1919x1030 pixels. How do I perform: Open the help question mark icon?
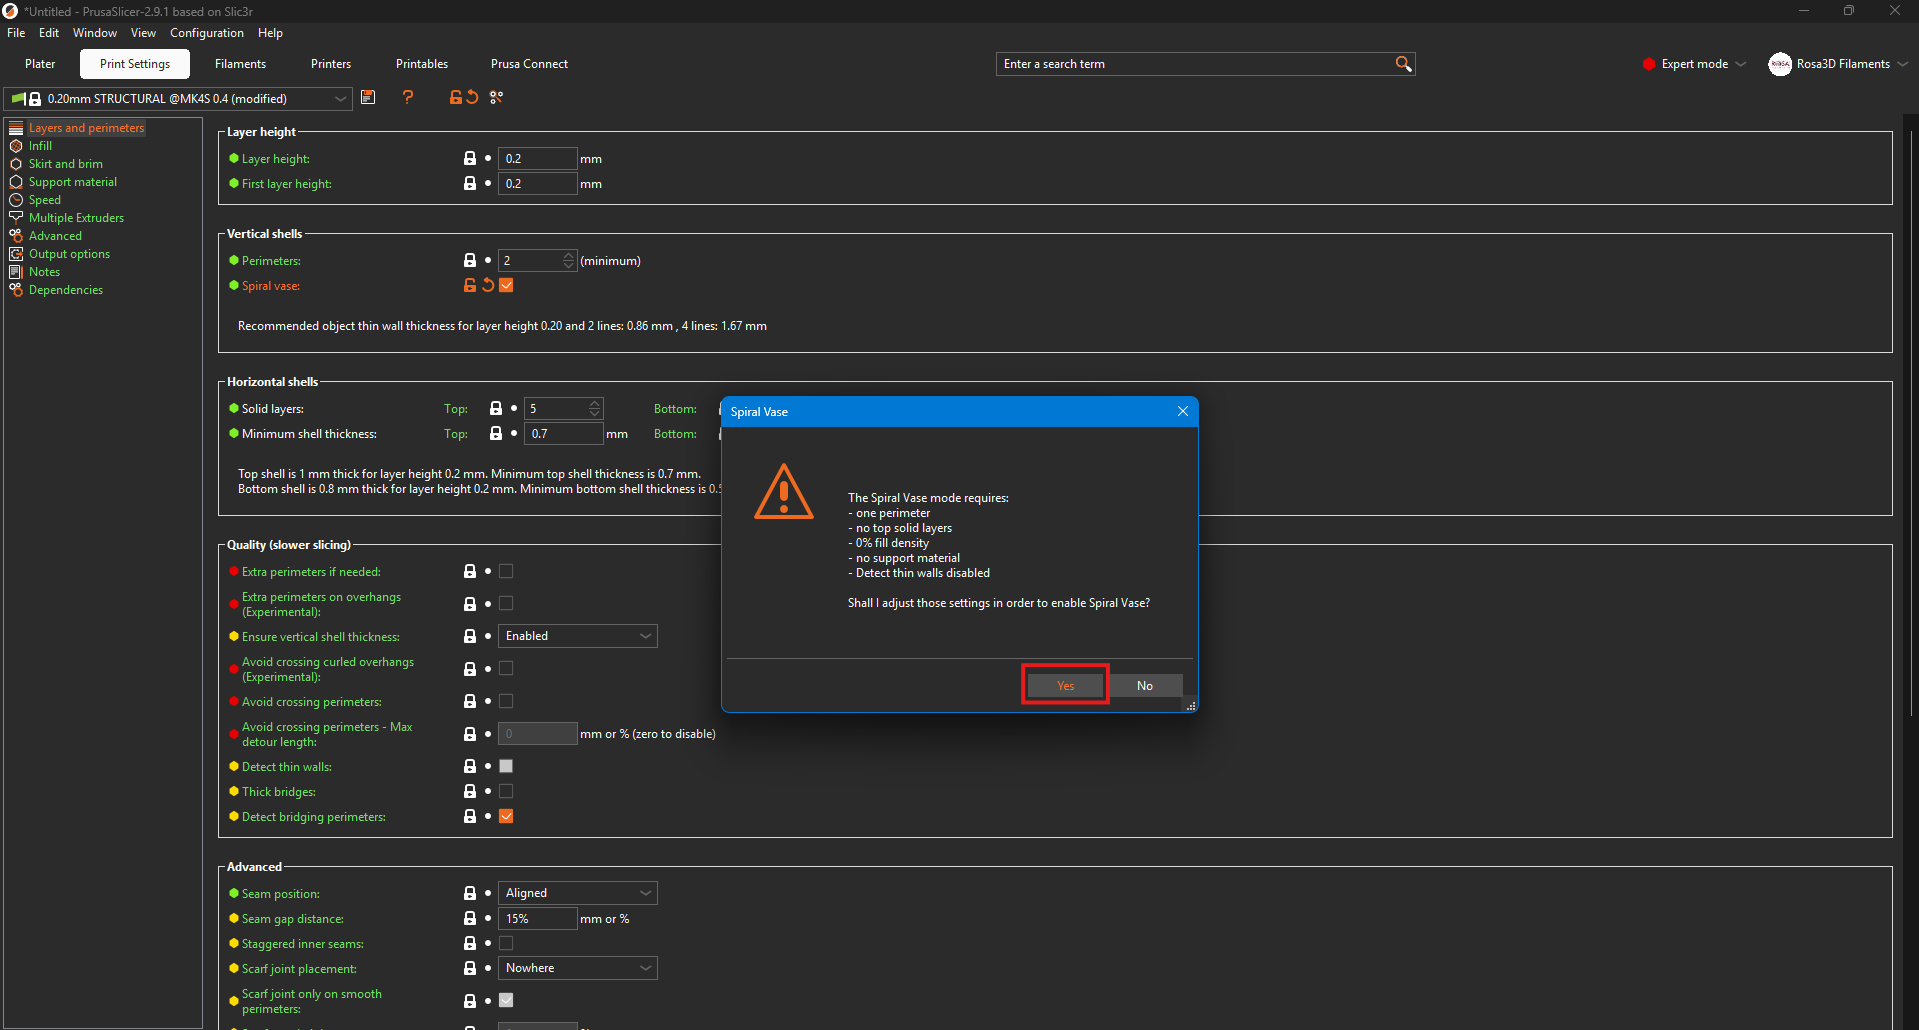[x=407, y=97]
